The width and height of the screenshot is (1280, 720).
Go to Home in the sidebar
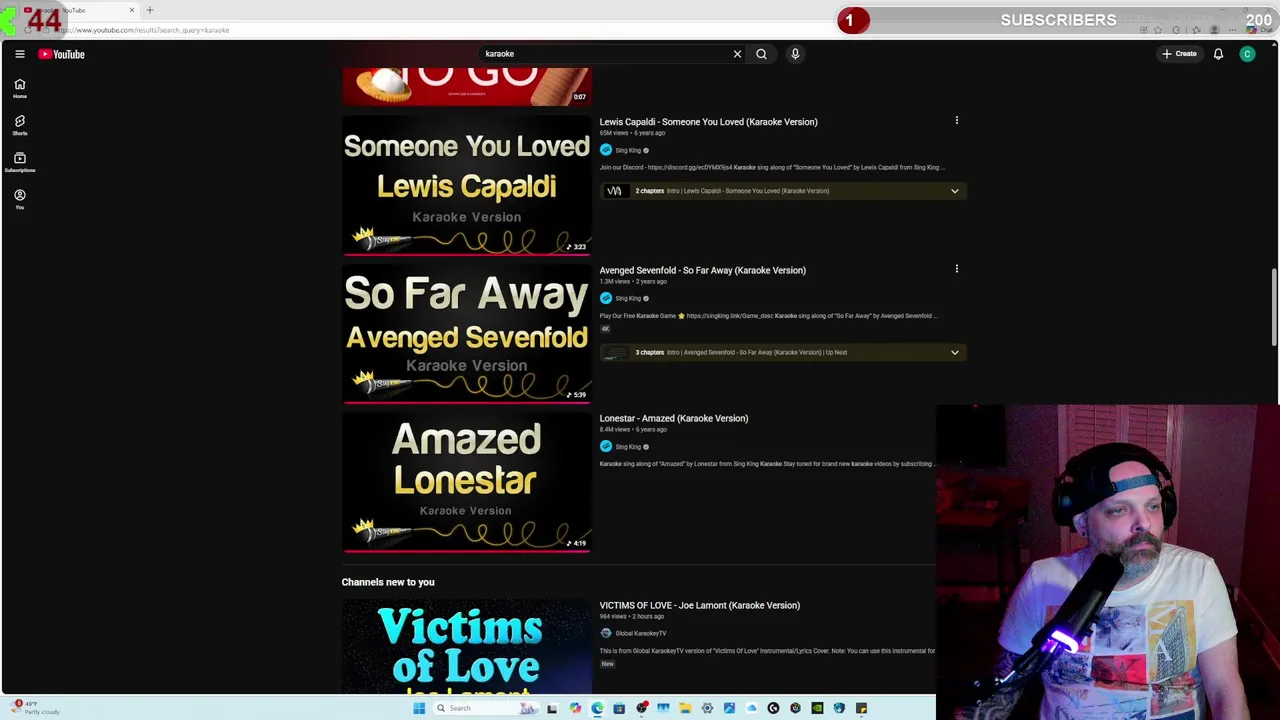[x=19, y=89]
